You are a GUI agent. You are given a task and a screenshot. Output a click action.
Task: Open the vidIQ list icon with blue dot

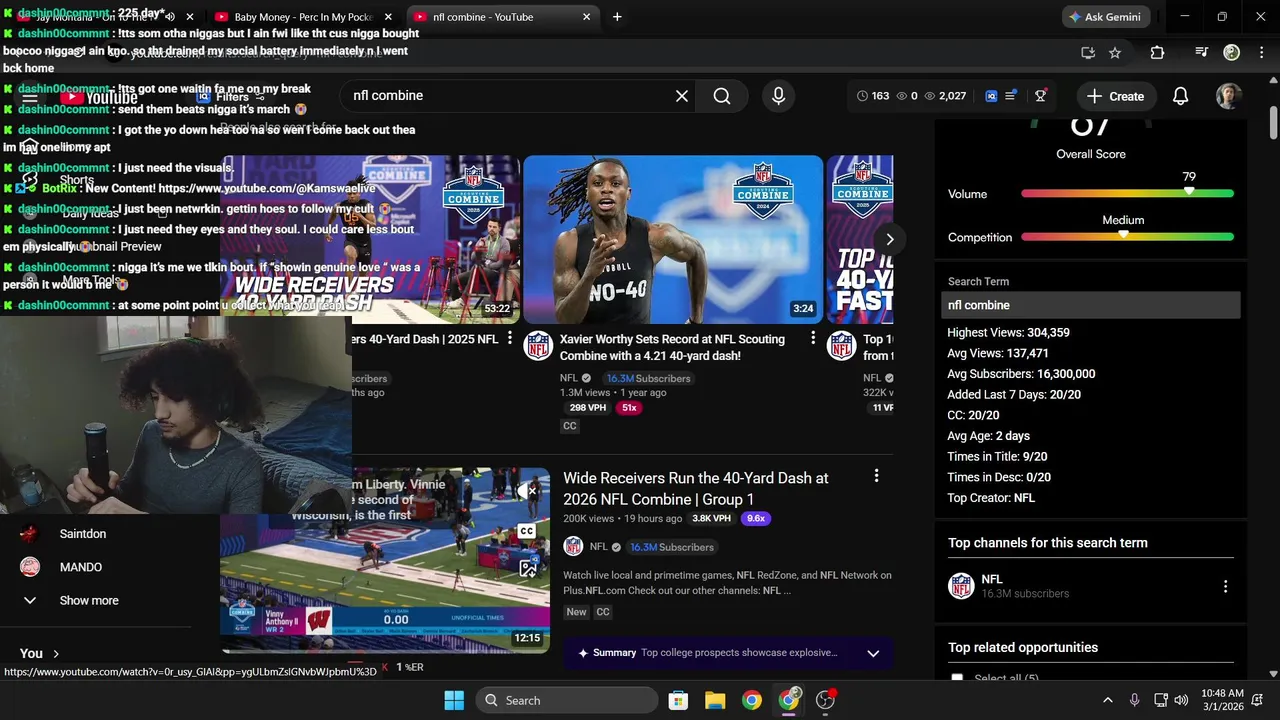1010,95
